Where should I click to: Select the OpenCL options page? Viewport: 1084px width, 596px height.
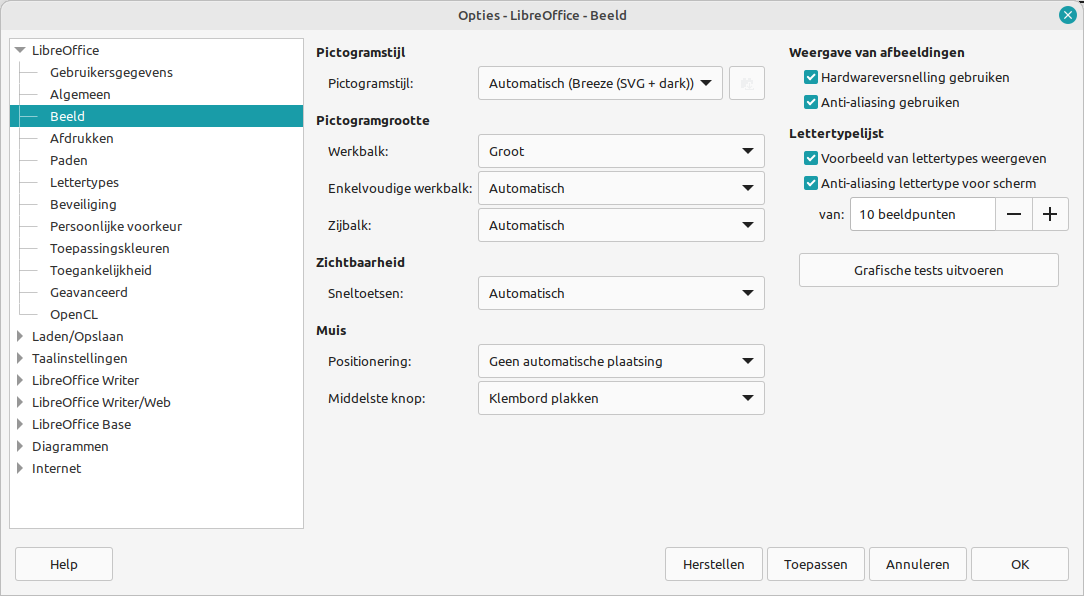pos(74,314)
